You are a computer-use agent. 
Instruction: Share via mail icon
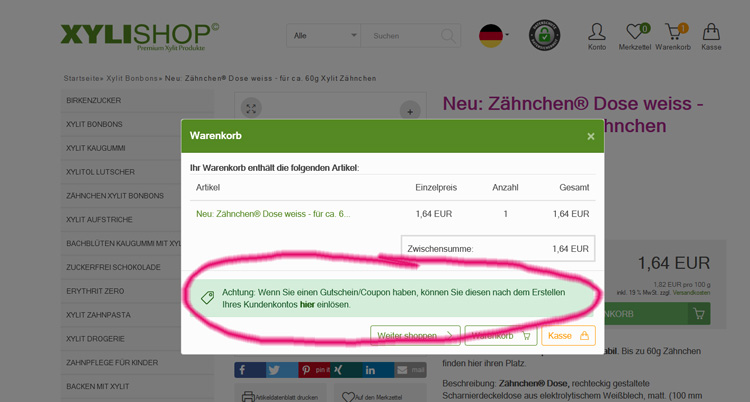click(x=410, y=370)
